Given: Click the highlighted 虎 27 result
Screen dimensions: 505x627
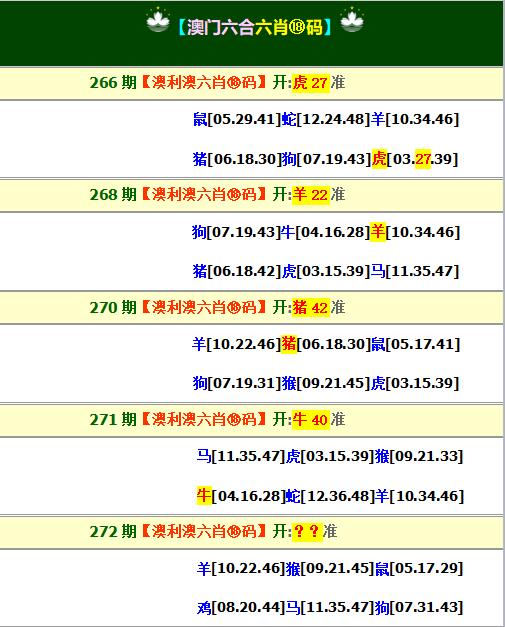Looking at the screenshot, I should [x=310, y=83].
